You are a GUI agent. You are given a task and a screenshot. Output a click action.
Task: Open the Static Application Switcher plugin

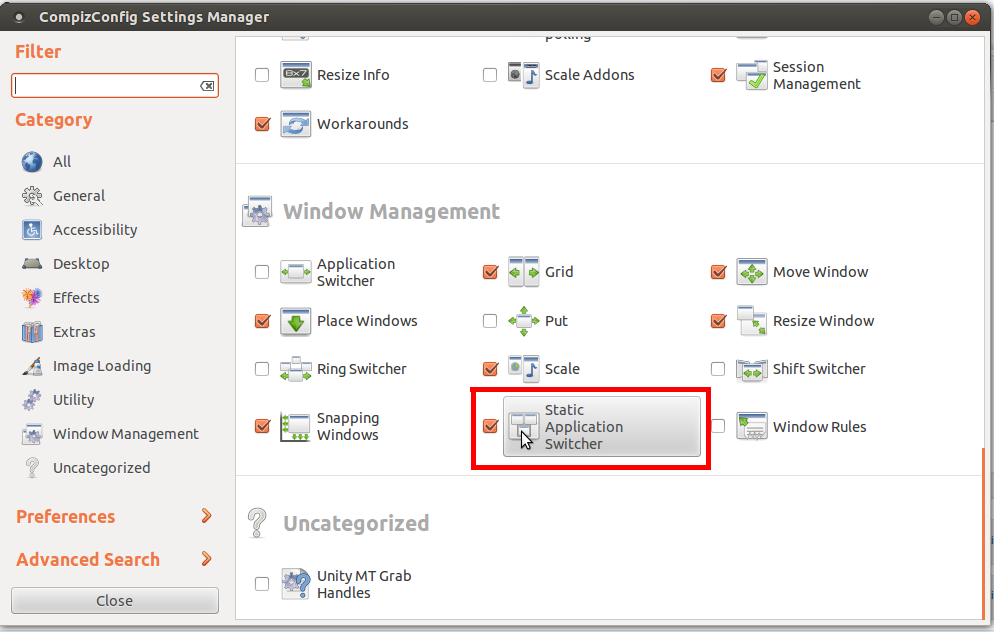(x=602, y=427)
